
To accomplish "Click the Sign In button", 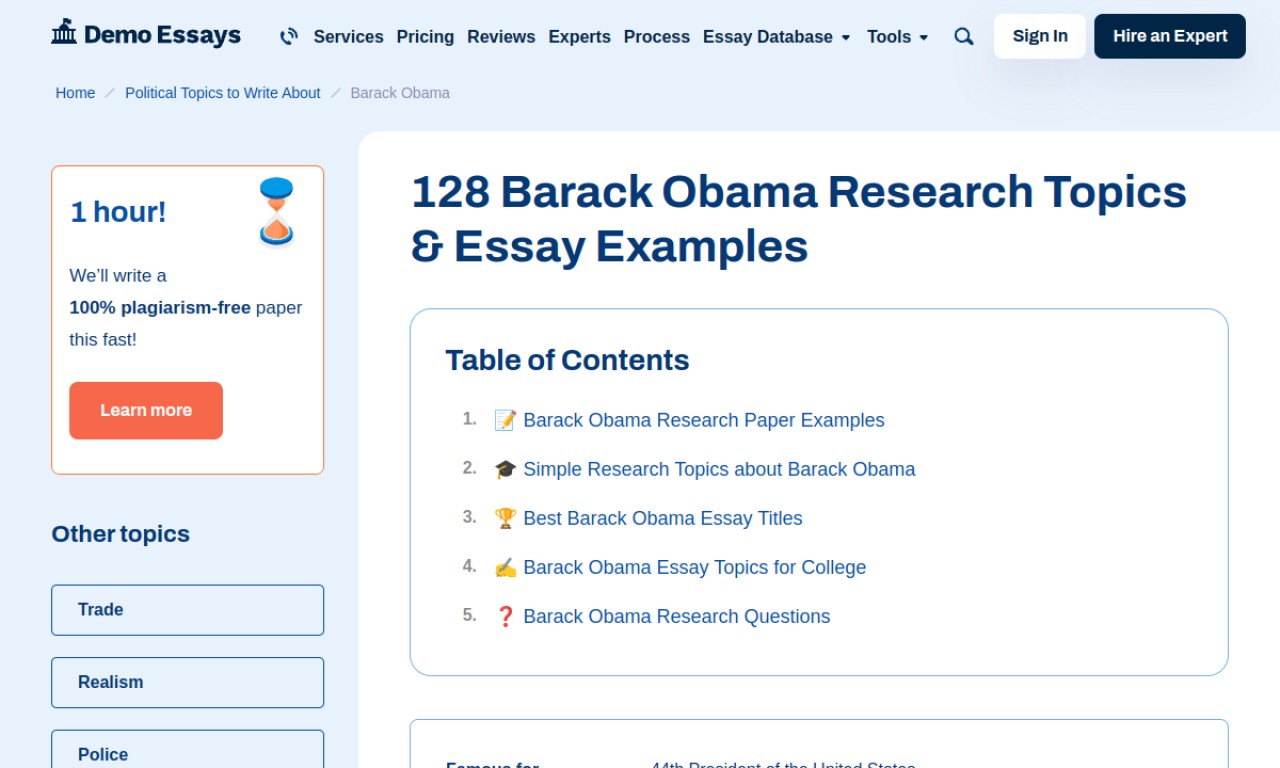I will [1040, 36].
